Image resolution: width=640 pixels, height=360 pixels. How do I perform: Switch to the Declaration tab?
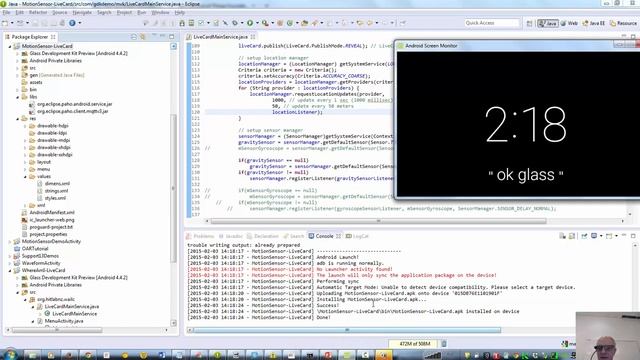click(263, 236)
